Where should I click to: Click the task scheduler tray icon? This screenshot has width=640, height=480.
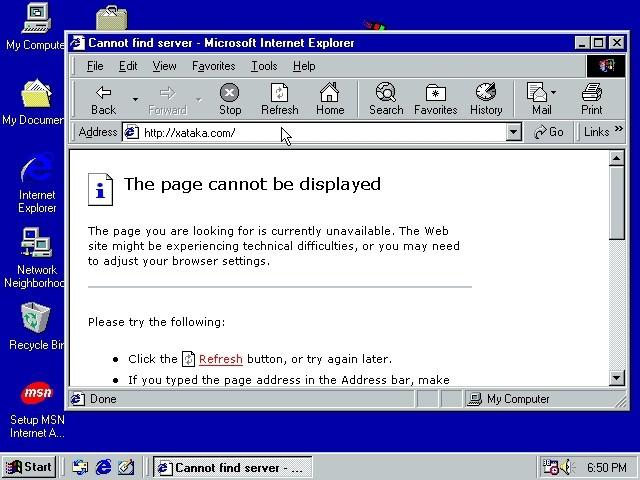[550, 467]
